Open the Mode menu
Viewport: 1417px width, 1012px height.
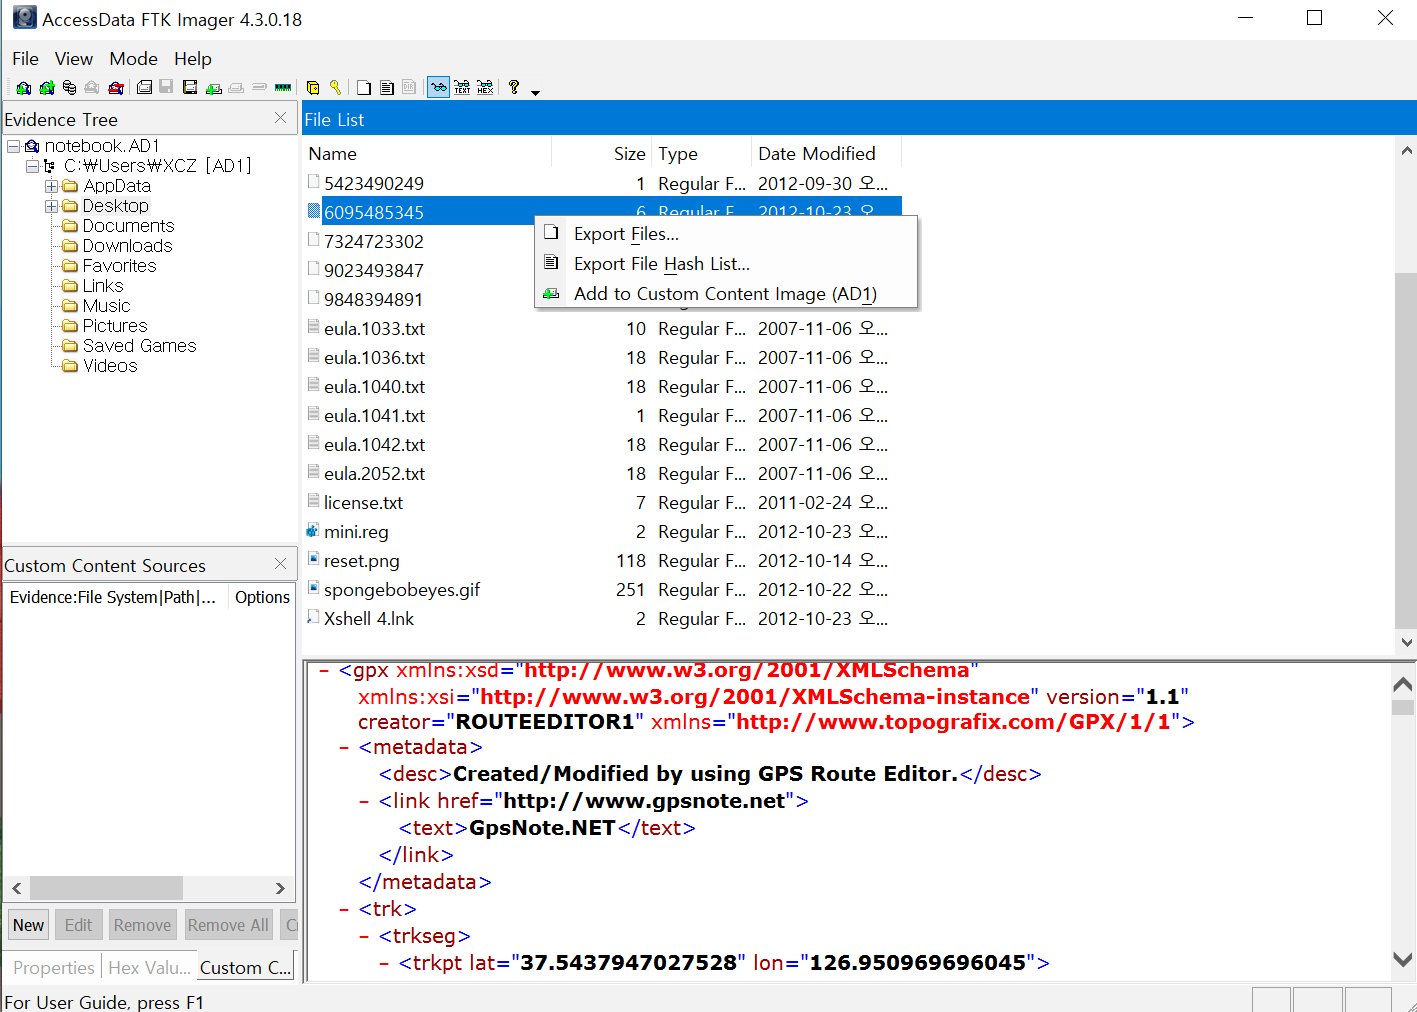[134, 59]
